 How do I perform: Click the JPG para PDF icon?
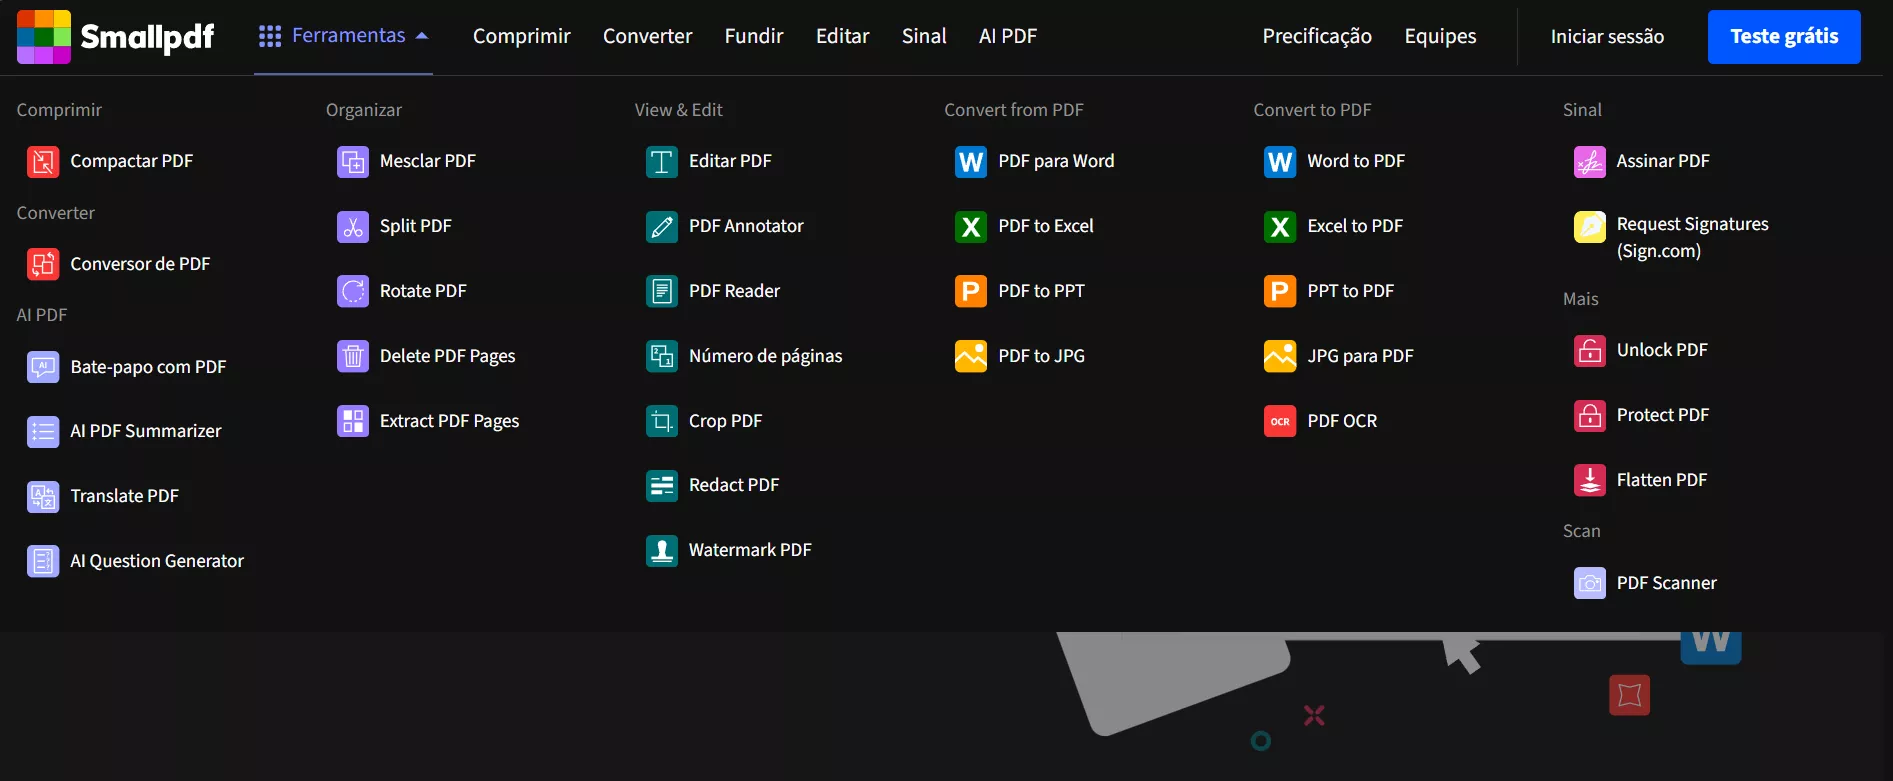point(1280,357)
